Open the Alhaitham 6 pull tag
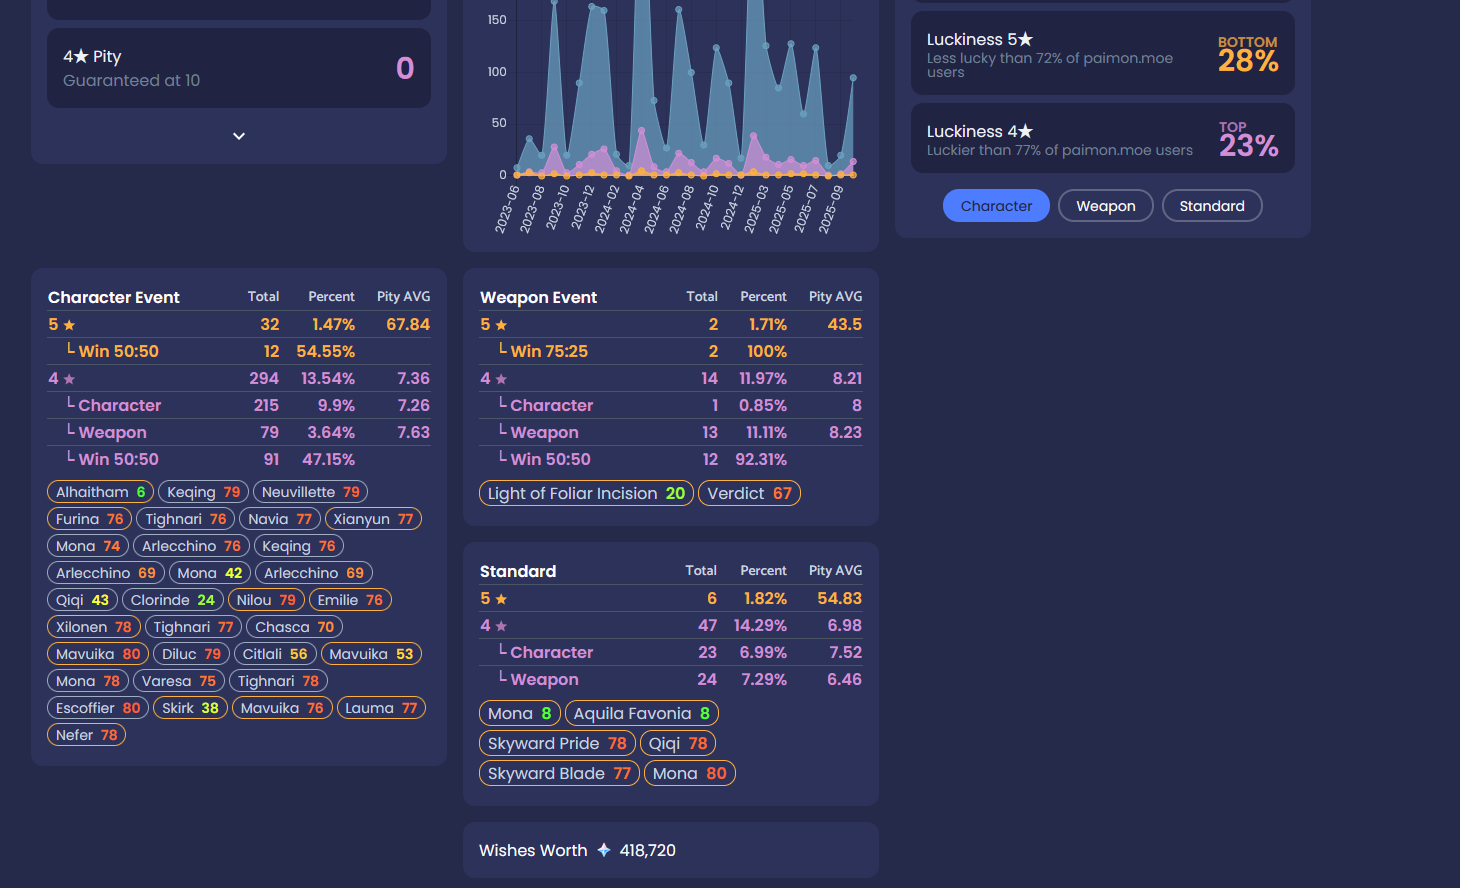The width and height of the screenshot is (1460, 888). click(x=100, y=492)
